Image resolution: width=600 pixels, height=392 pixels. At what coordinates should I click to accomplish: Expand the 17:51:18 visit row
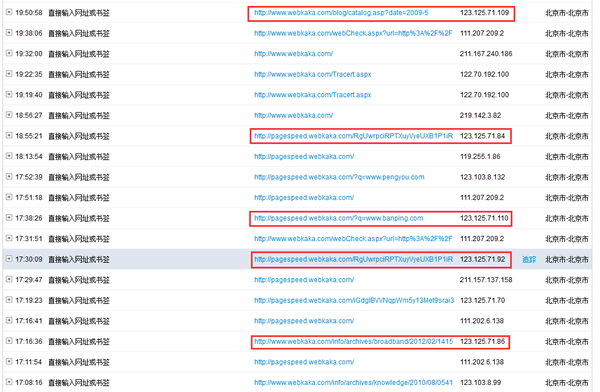tap(9, 197)
